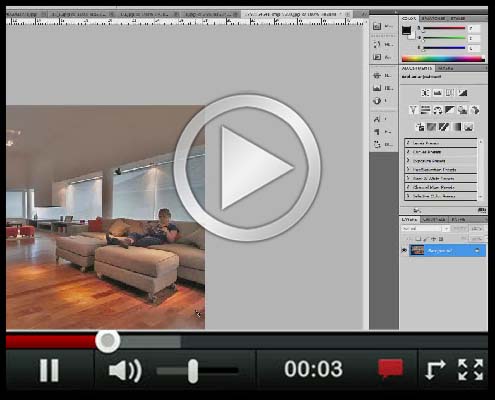Enter fullscreen with the expand arrows icon
Image resolution: width=495 pixels, height=400 pixels.
click(x=470, y=370)
